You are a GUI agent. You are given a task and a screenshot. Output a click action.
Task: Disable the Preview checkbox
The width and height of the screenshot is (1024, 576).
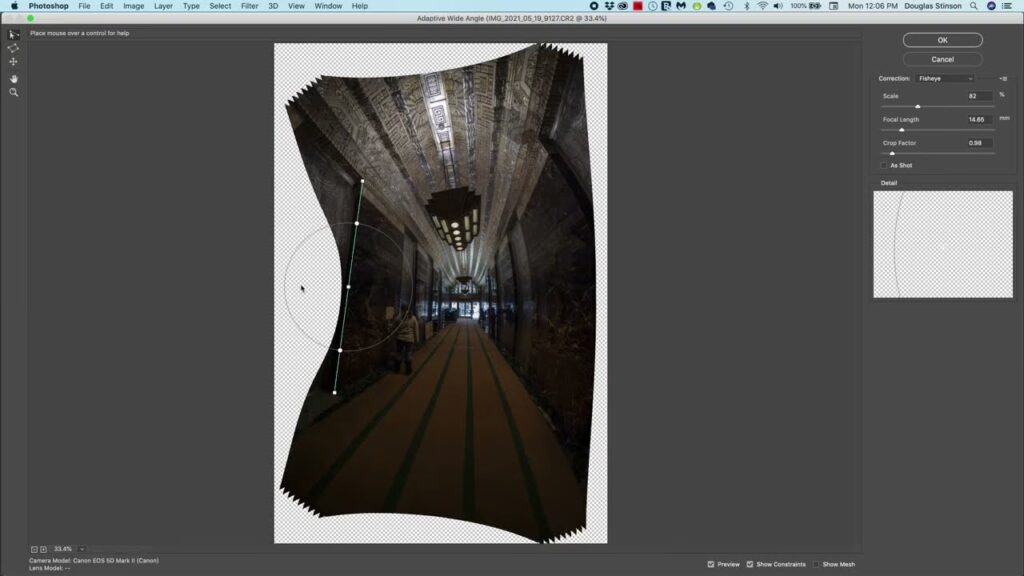click(x=711, y=564)
